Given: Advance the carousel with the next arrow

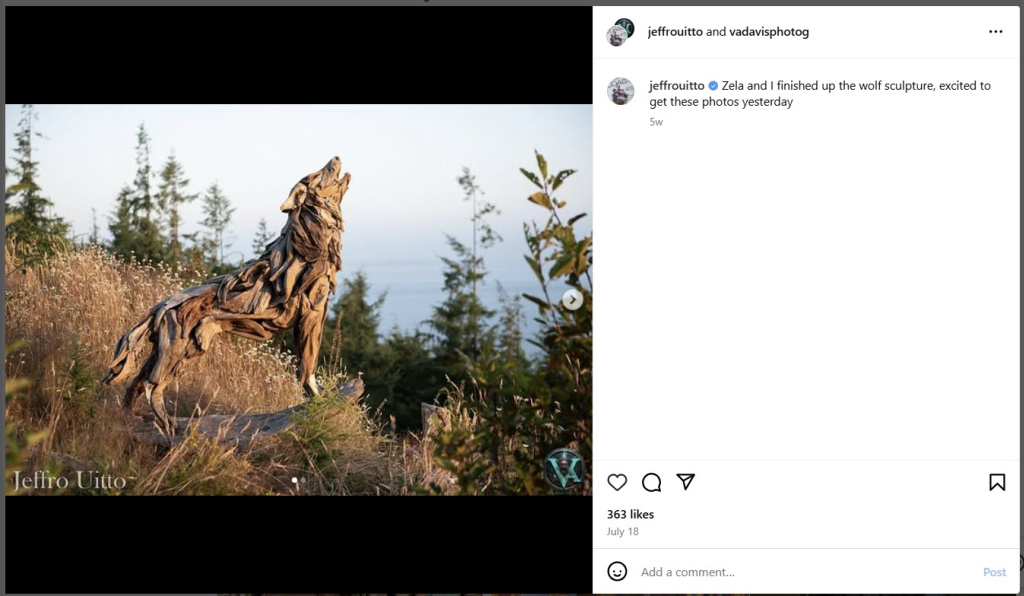Looking at the screenshot, I should coord(571,298).
